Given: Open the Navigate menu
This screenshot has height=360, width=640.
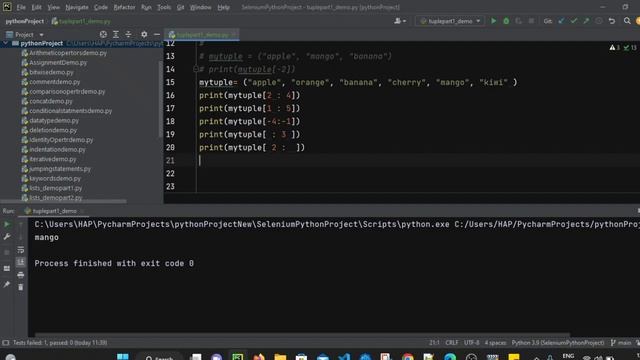Looking at the screenshot, I should point(77,7).
